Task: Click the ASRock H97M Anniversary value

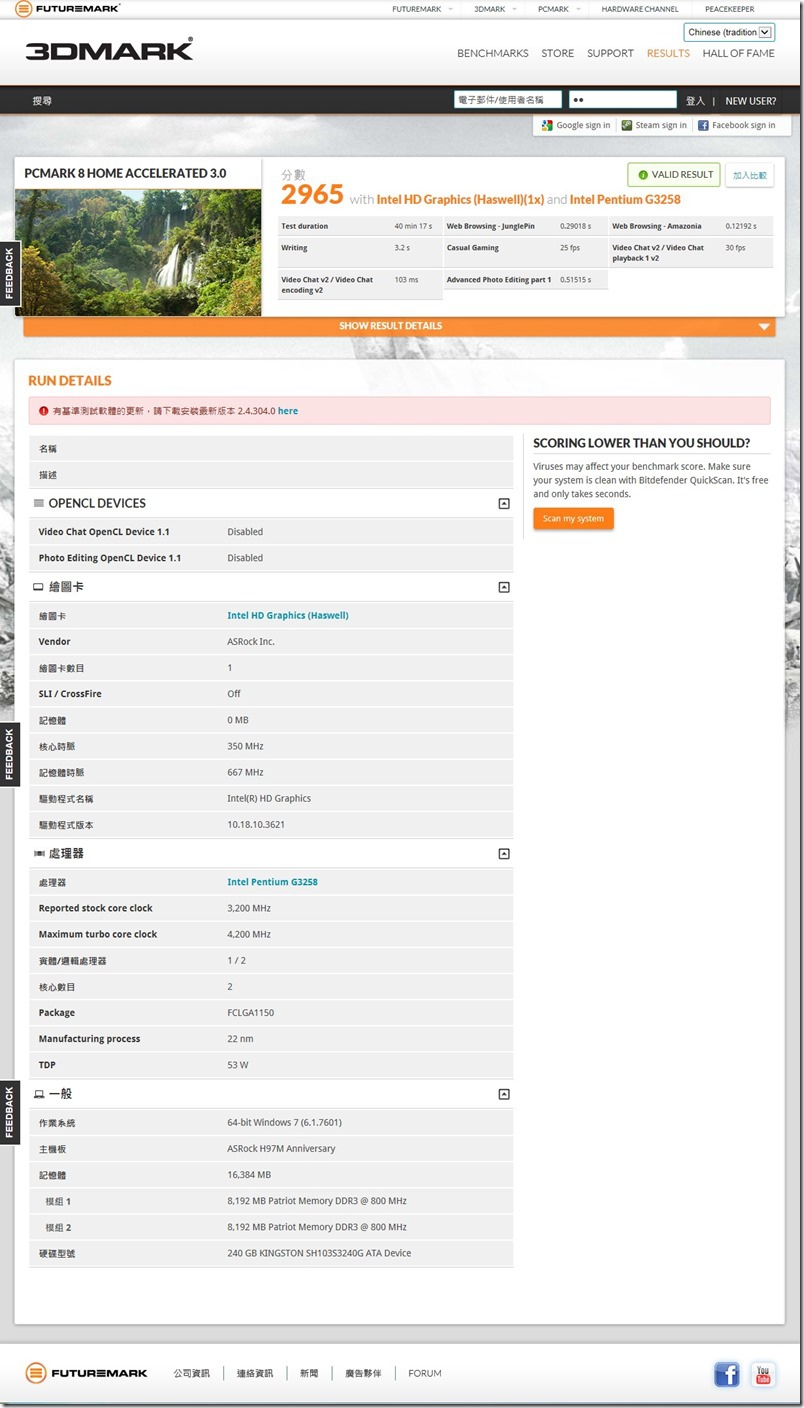Action: (281, 1149)
